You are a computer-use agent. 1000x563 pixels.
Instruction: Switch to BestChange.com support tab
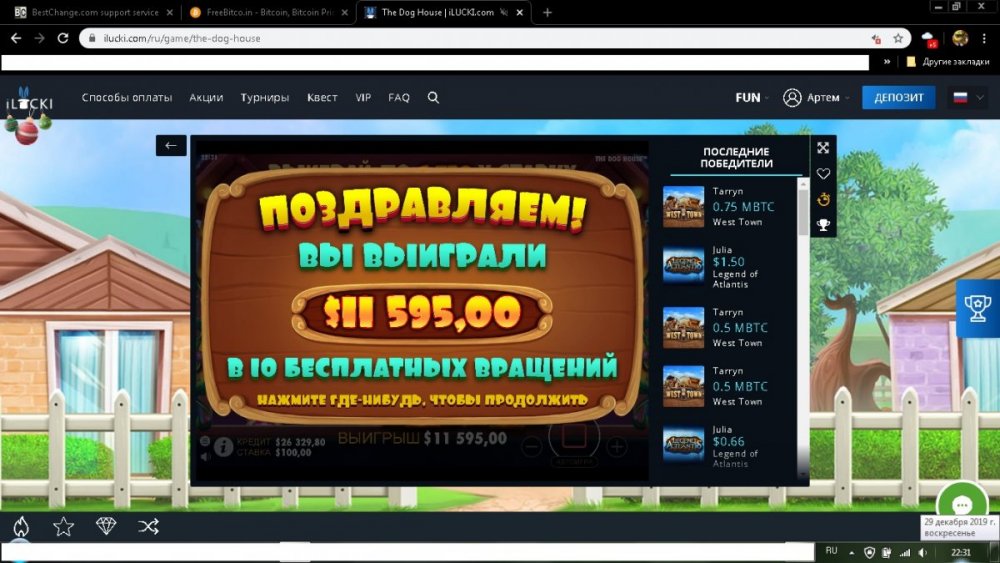[x=94, y=12]
